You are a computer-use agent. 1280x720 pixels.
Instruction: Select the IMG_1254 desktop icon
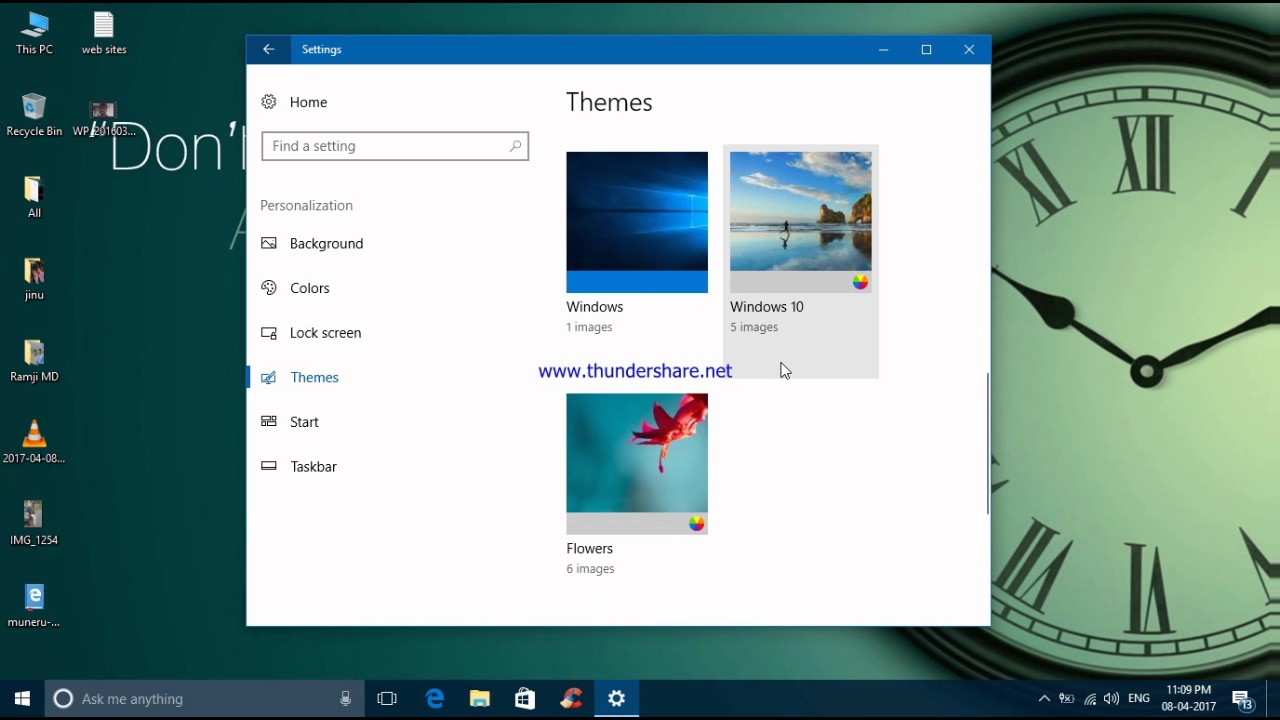click(34, 524)
